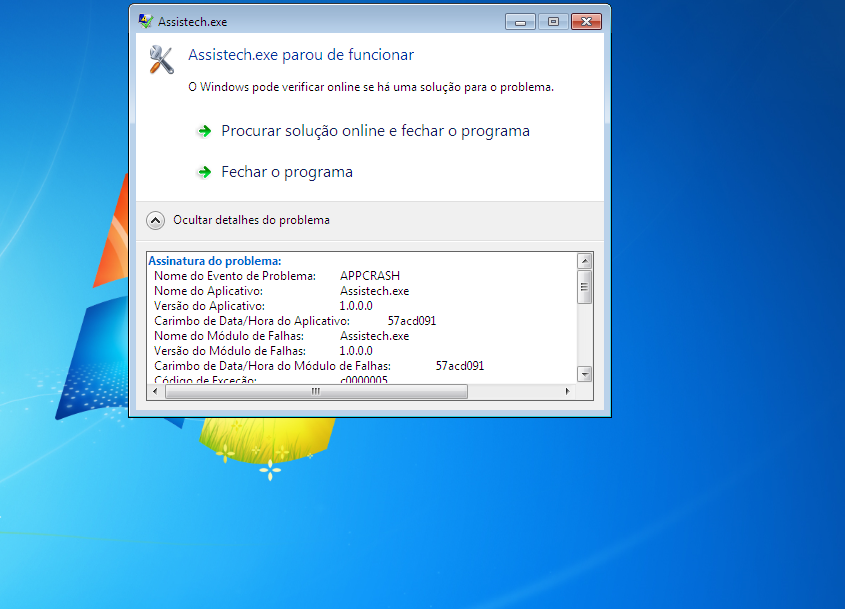This screenshot has width=845, height=609.
Task: Click the green arrow beside 'Procurar solução online'
Action: pos(204,131)
